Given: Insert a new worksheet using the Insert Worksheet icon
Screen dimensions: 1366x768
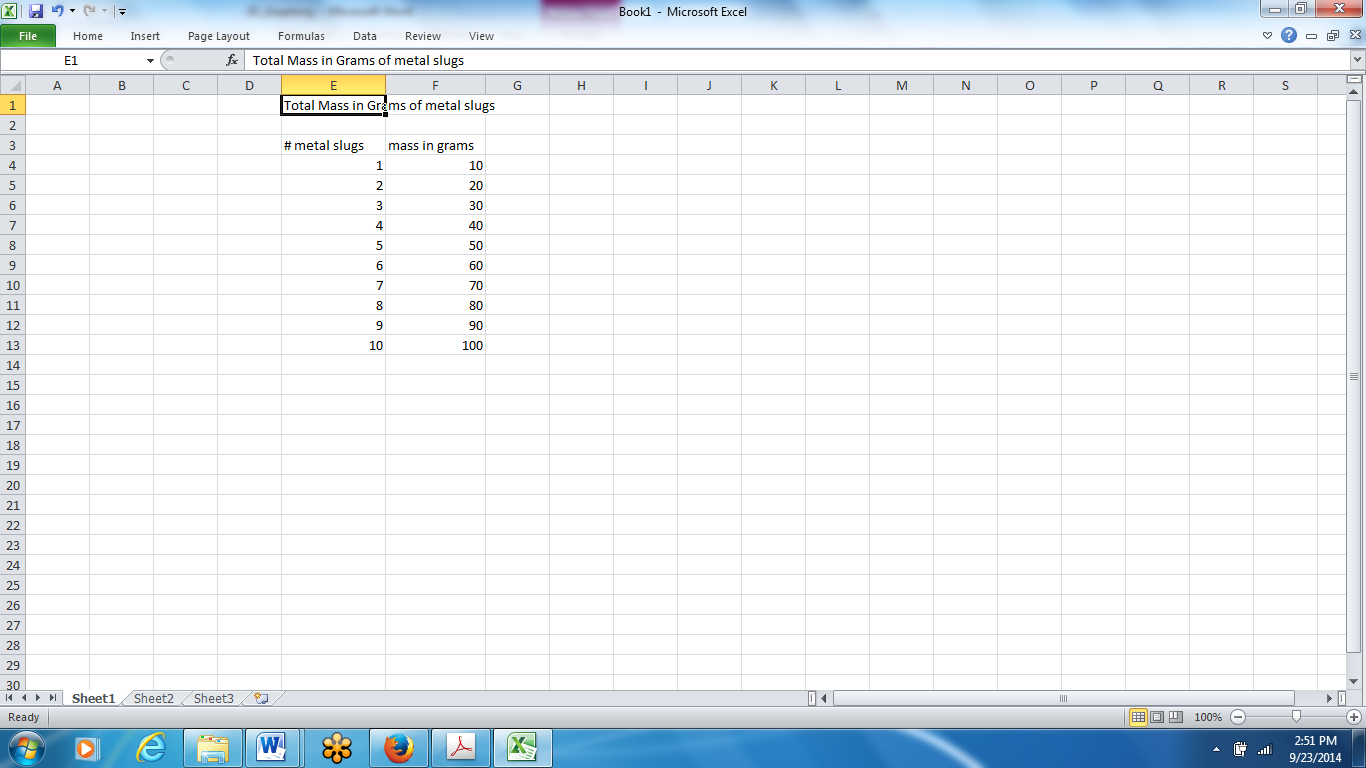Looking at the screenshot, I should 259,698.
